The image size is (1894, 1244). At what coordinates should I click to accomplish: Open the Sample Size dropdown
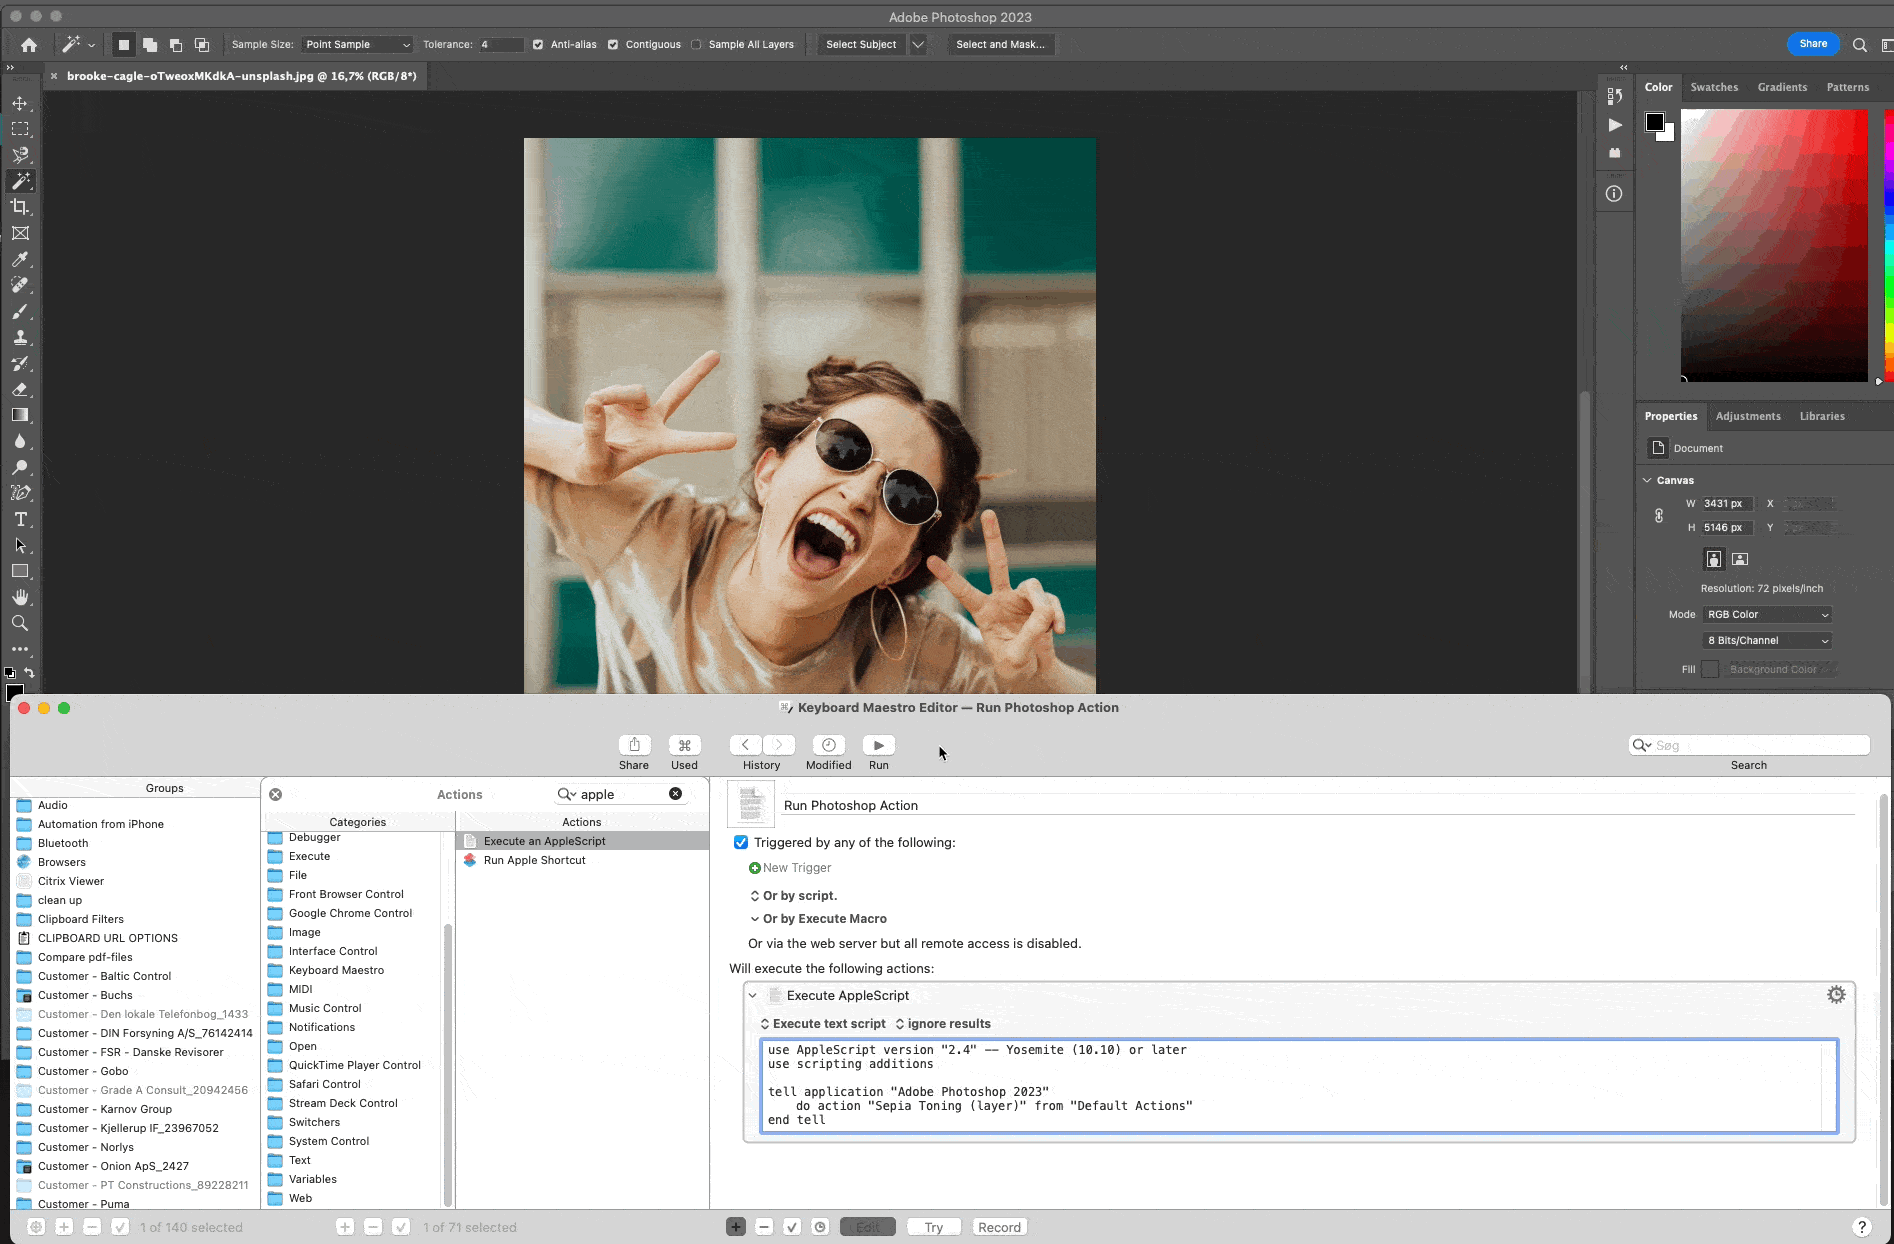(357, 45)
